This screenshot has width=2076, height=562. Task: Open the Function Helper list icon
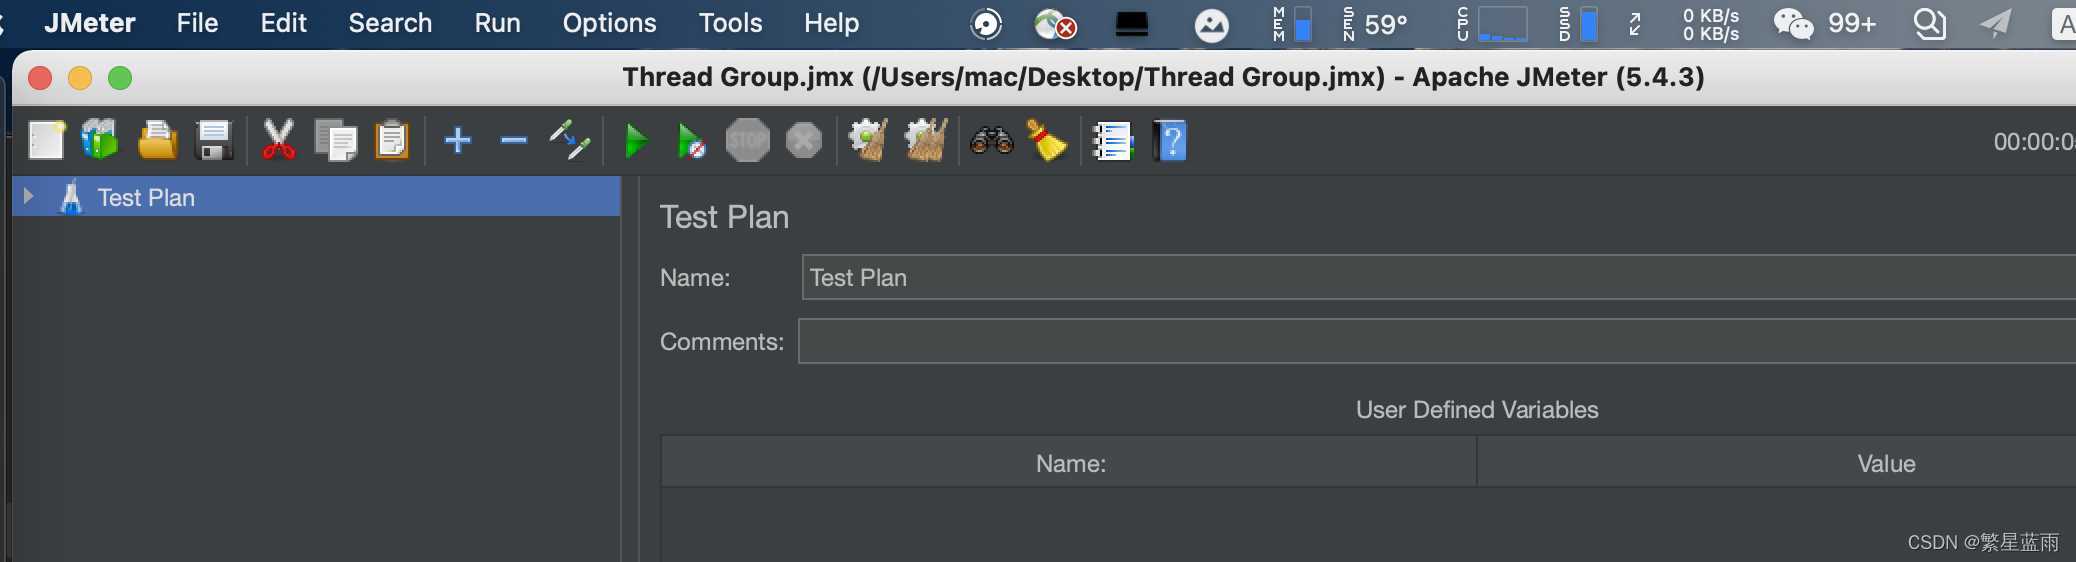pos(1112,141)
